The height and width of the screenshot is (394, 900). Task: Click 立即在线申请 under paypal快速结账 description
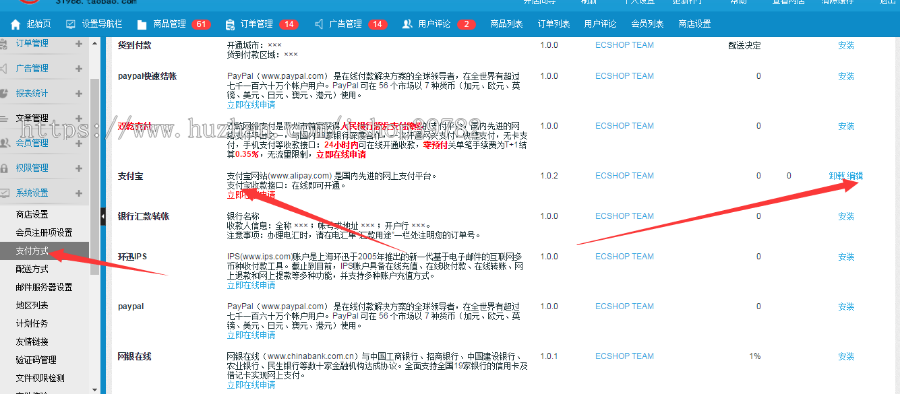251,105
